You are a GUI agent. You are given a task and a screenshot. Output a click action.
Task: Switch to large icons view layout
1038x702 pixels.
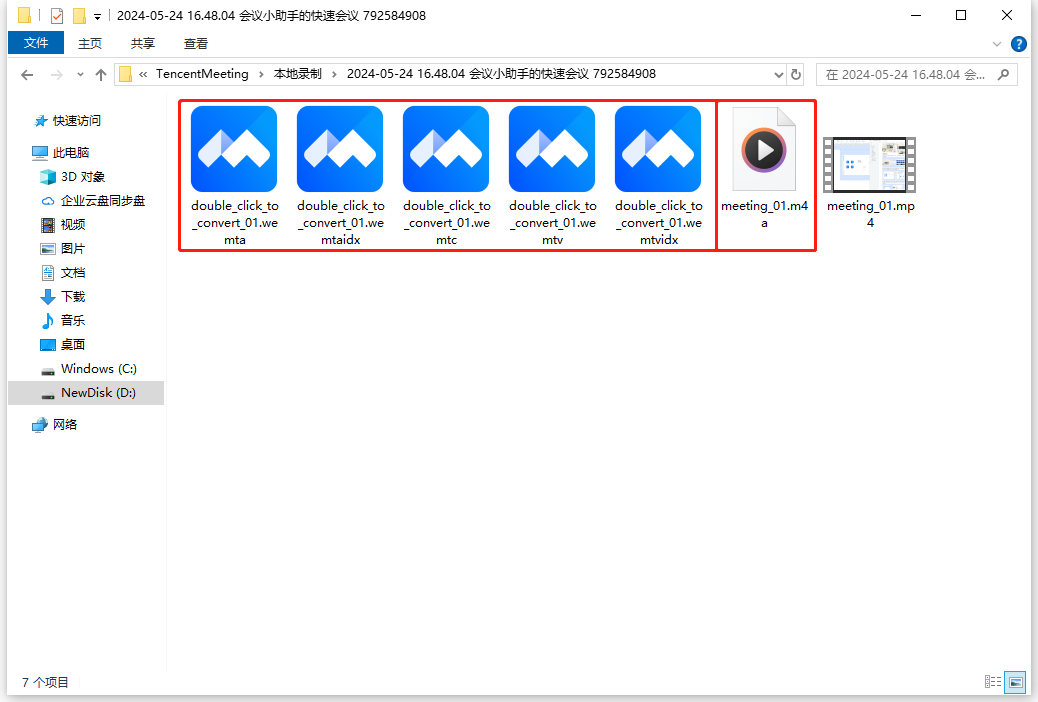coord(1015,681)
